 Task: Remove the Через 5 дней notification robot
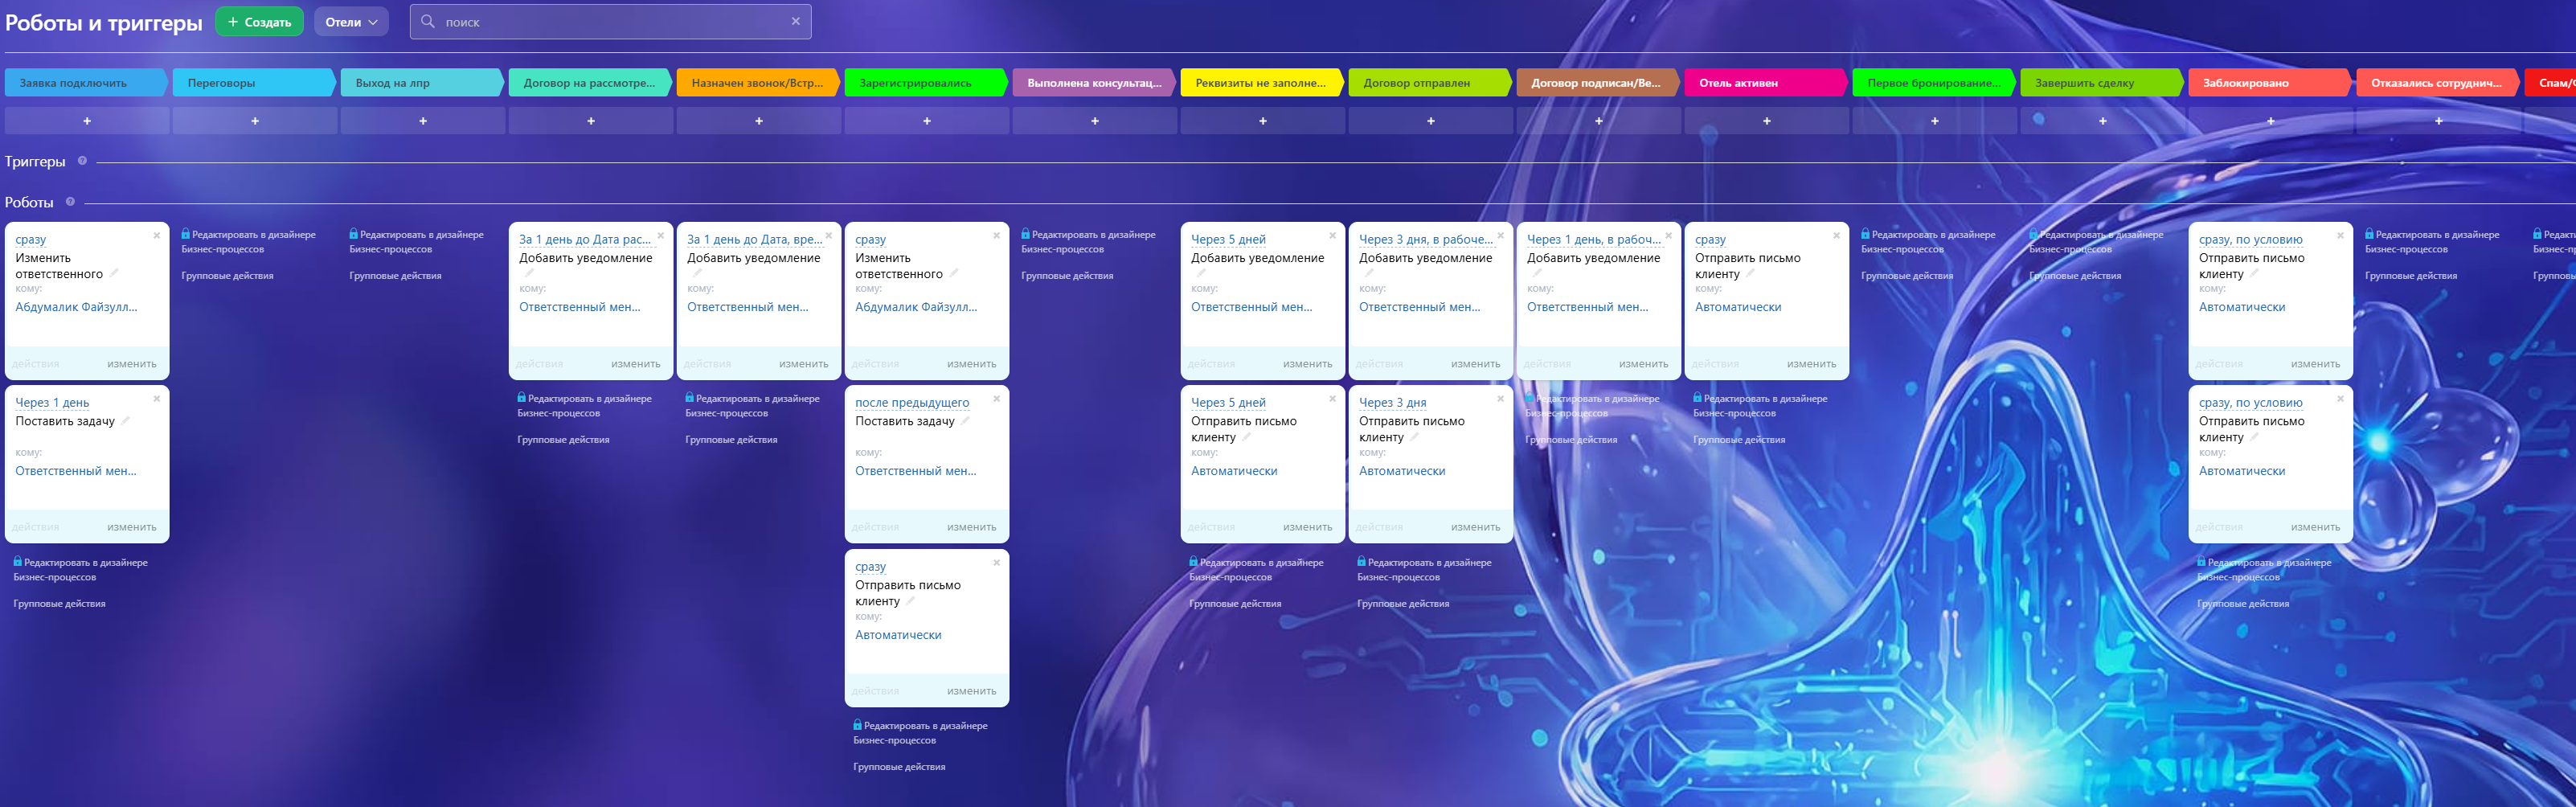[1332, 236]
